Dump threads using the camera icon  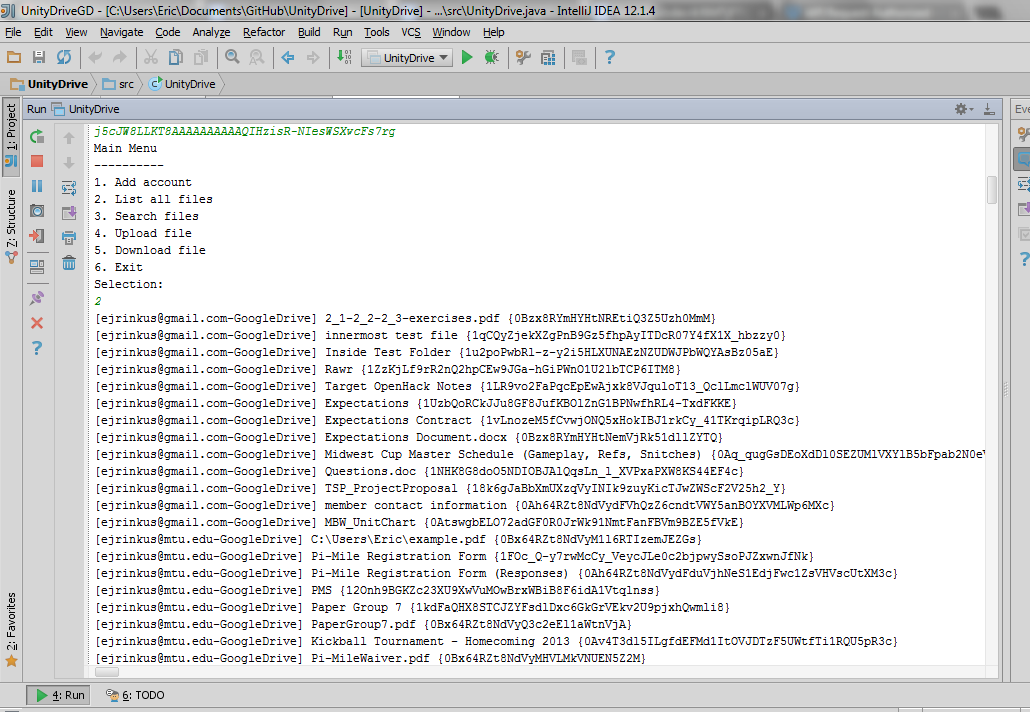[37, 211]
